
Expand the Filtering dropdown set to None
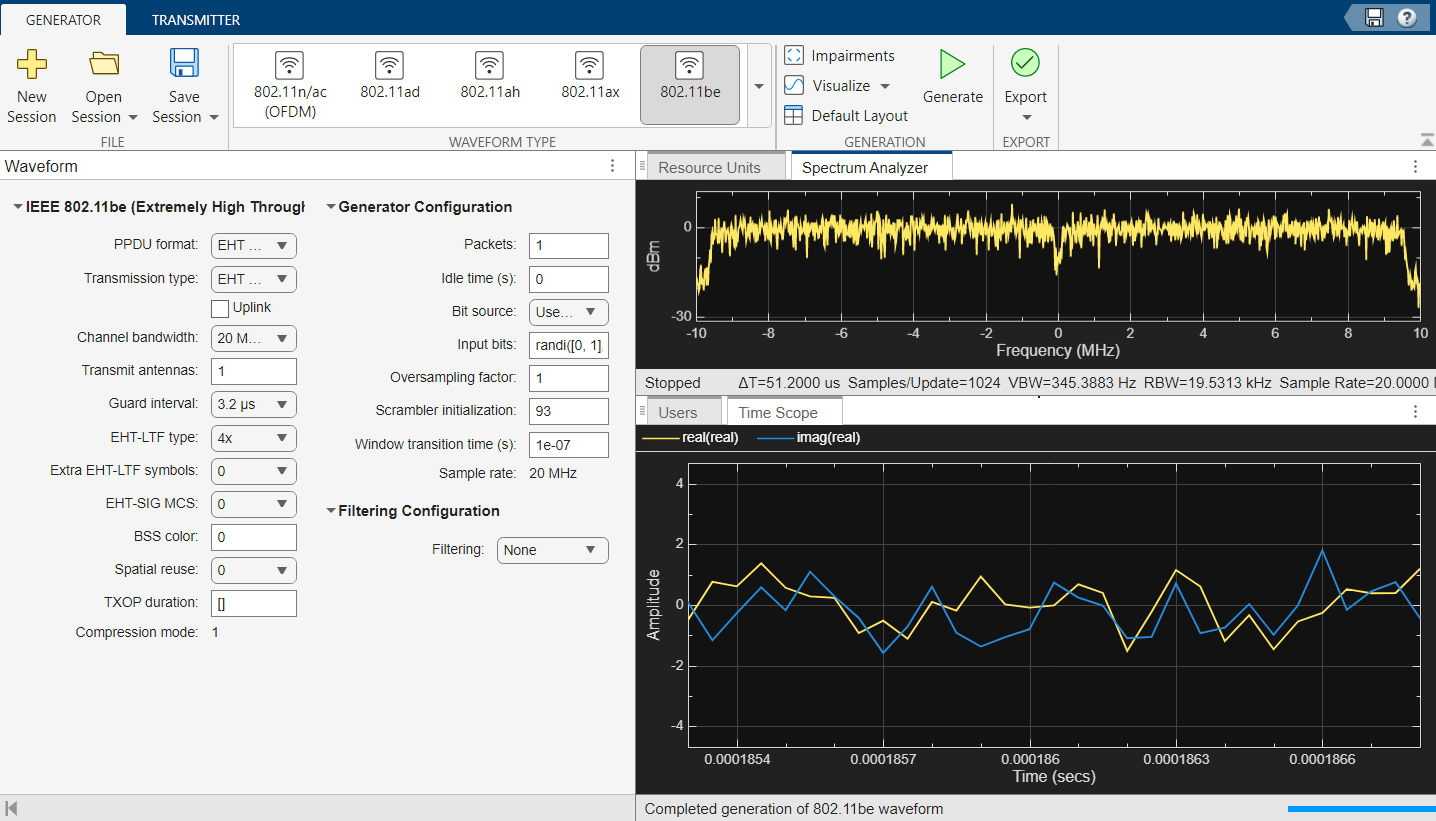click(552, 550)
